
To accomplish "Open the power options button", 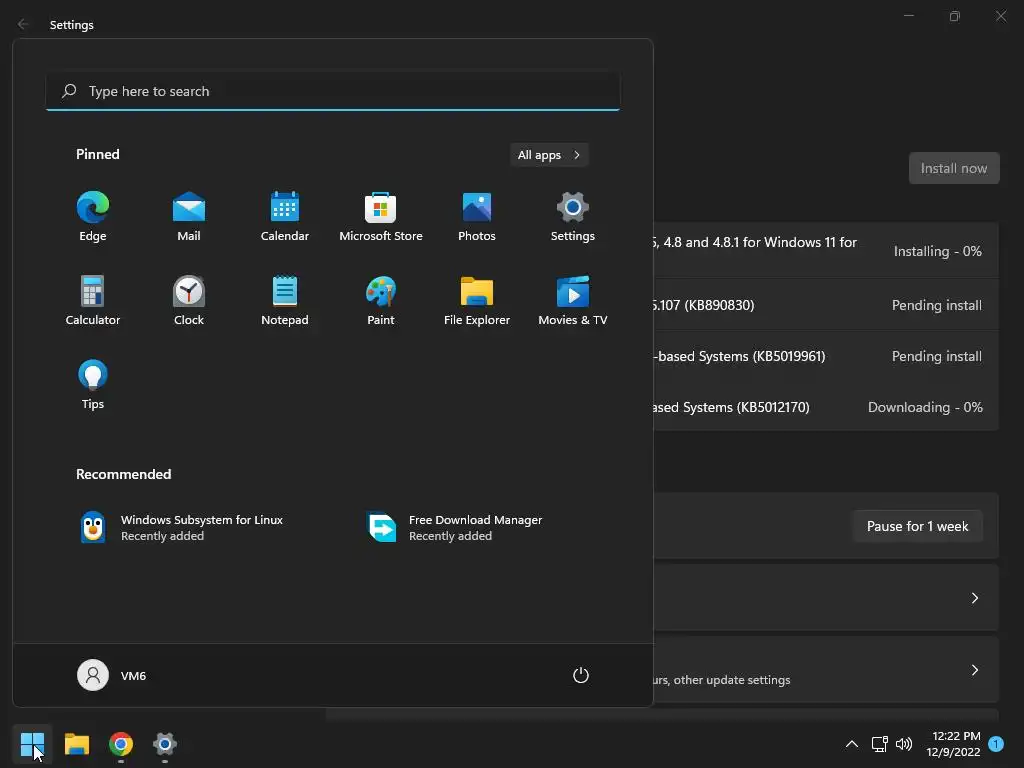I will pos(581,675).
